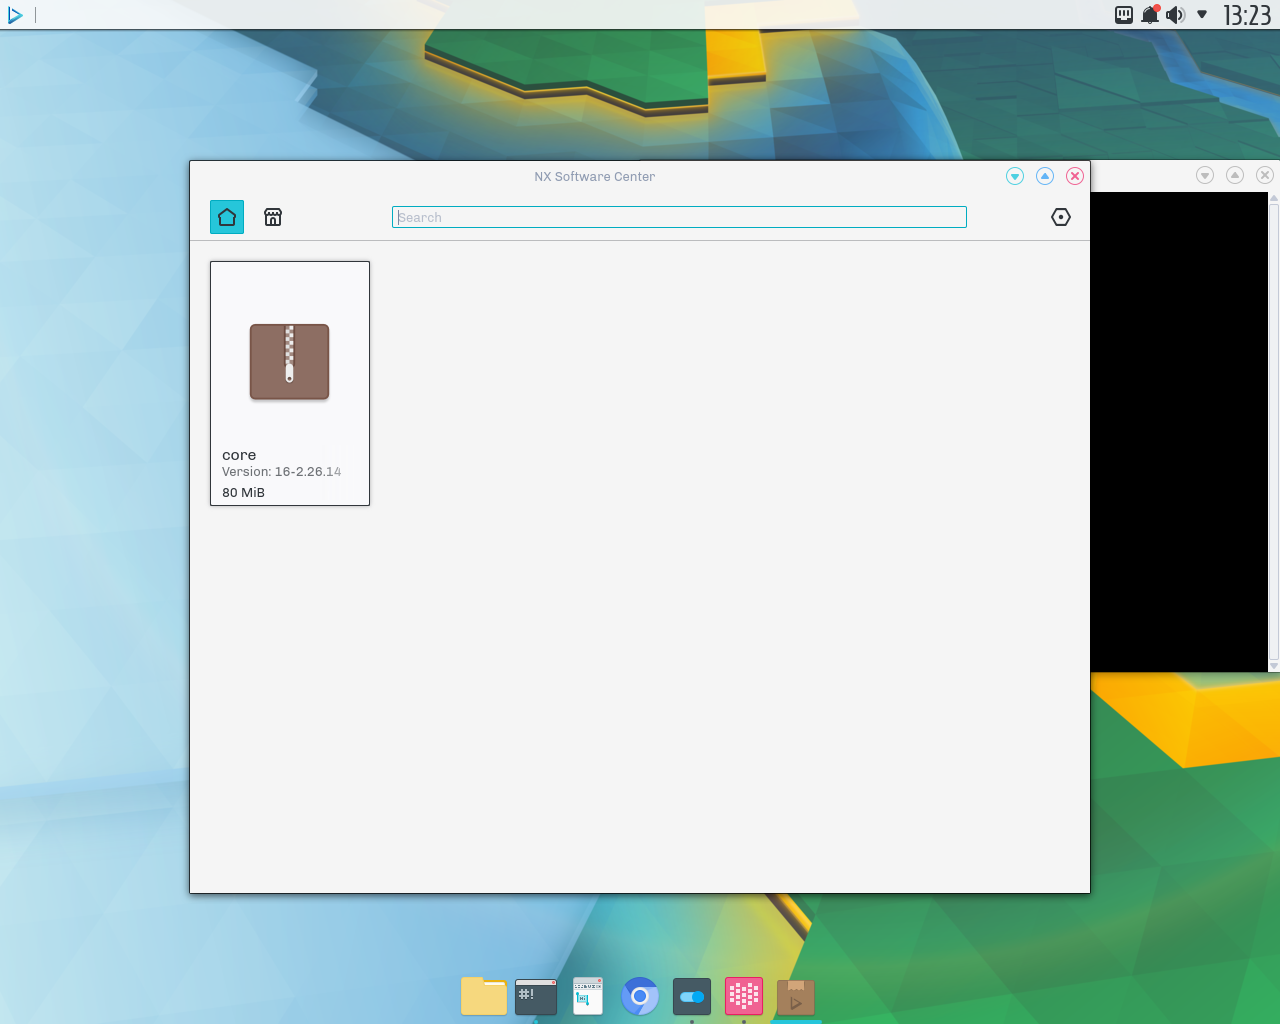Minimize the NX Software Center window
The image size is (1280, 1024).
click(1015, 176)
